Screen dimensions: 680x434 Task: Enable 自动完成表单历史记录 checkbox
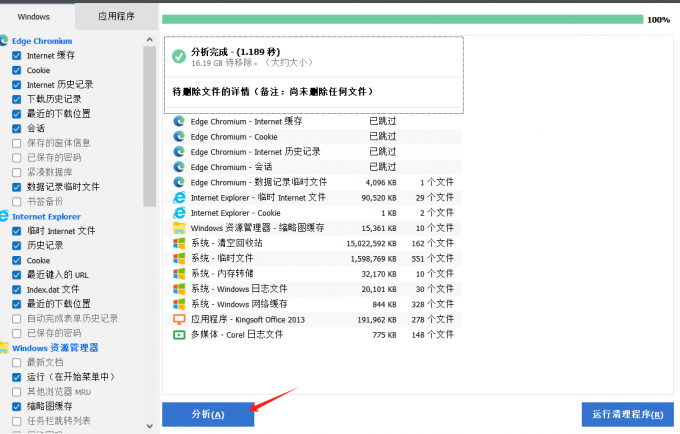tap(16, 319)
